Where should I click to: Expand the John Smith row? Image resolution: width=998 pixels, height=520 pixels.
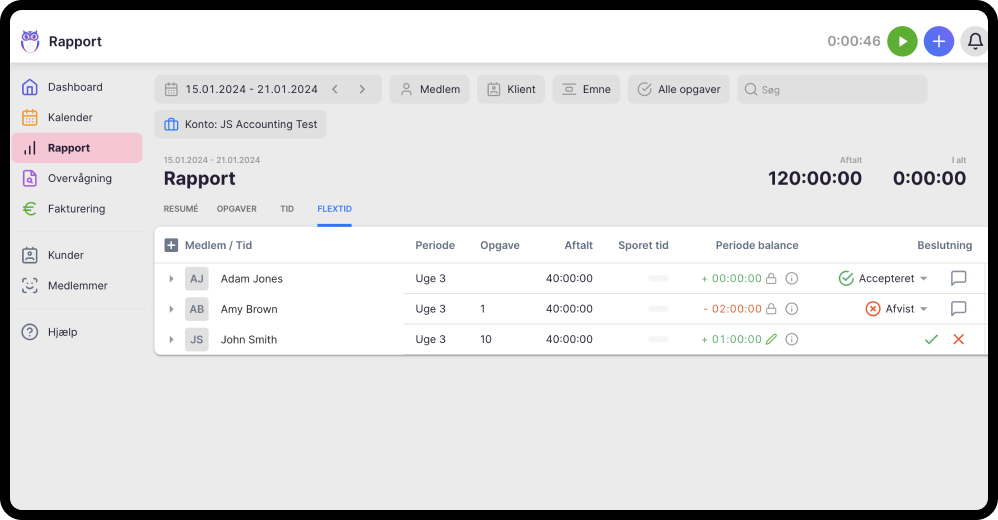171,340
